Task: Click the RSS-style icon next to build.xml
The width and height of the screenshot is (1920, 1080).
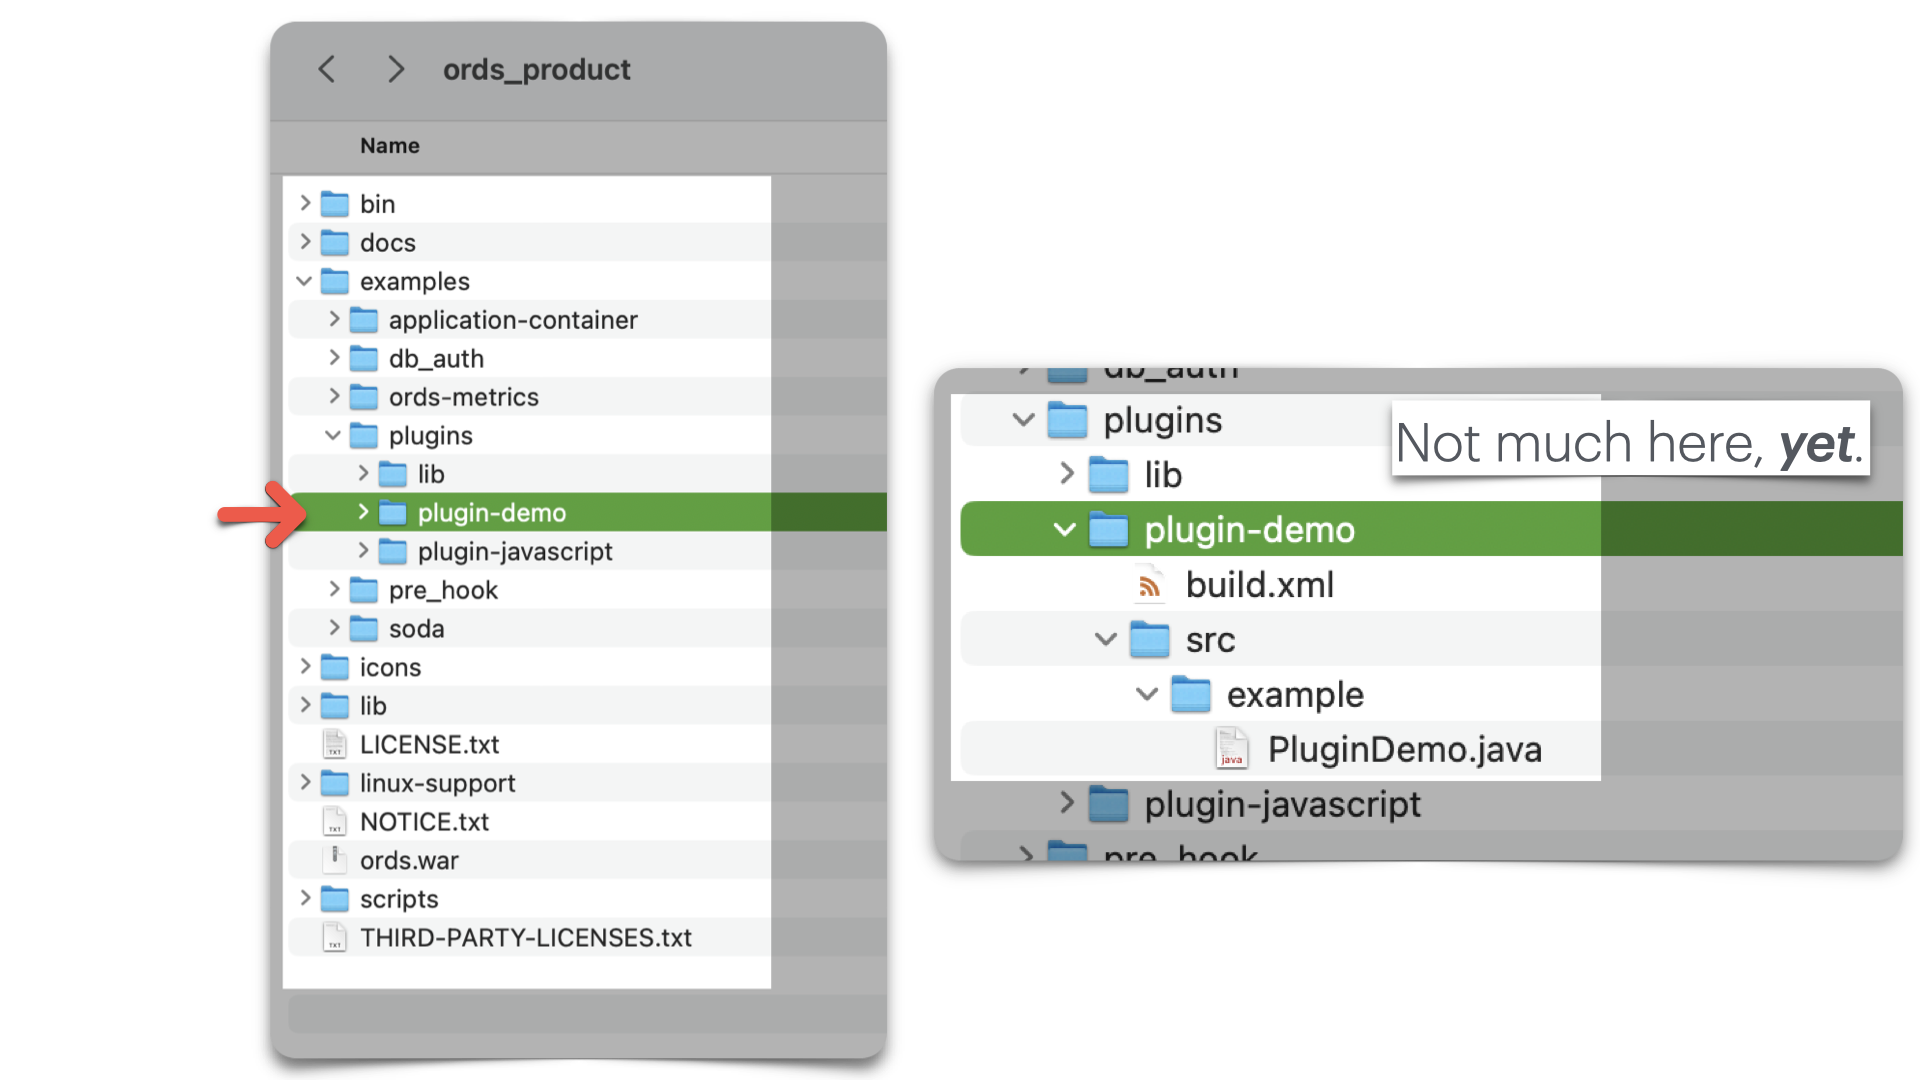Action: (x=1150, y=585)
